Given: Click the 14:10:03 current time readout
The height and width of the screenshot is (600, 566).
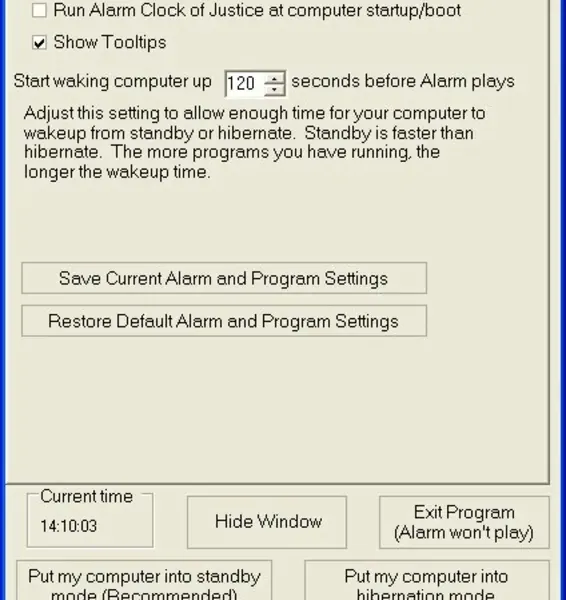Looking at the screenshot, I should point(69,526).
